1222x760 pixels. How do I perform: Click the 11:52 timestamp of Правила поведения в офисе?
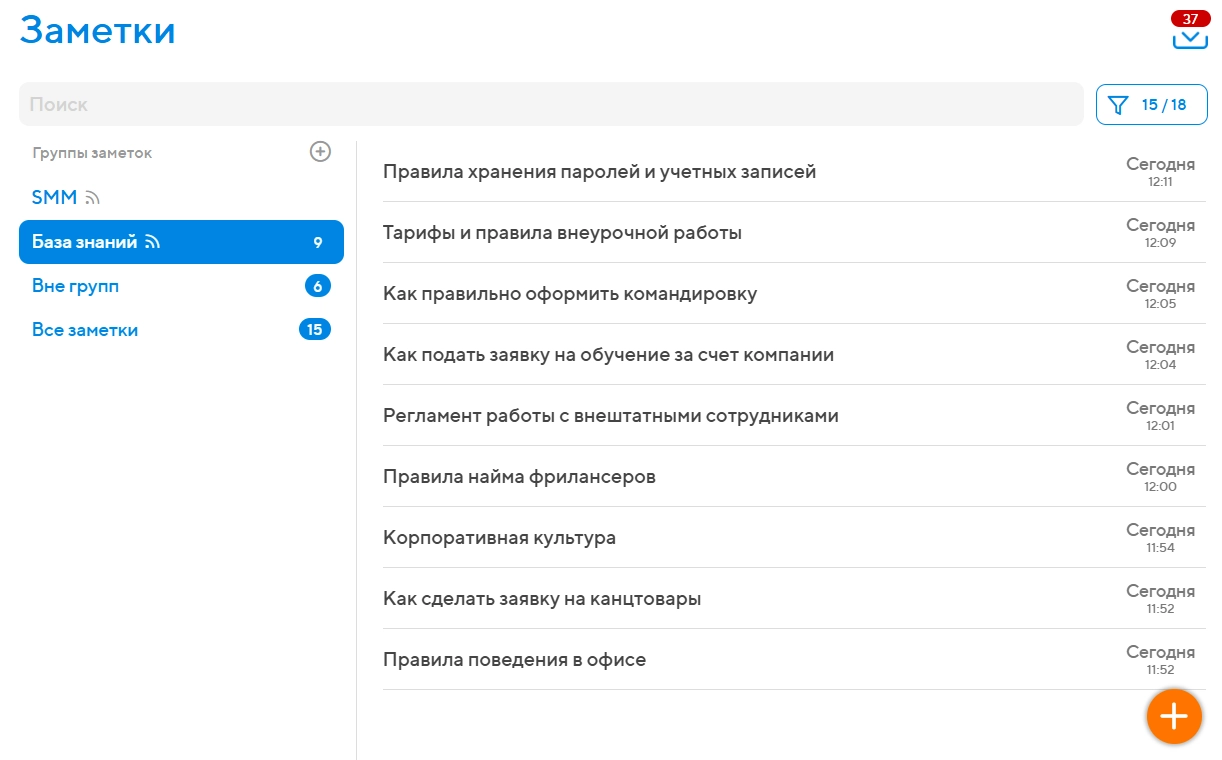1160,670
